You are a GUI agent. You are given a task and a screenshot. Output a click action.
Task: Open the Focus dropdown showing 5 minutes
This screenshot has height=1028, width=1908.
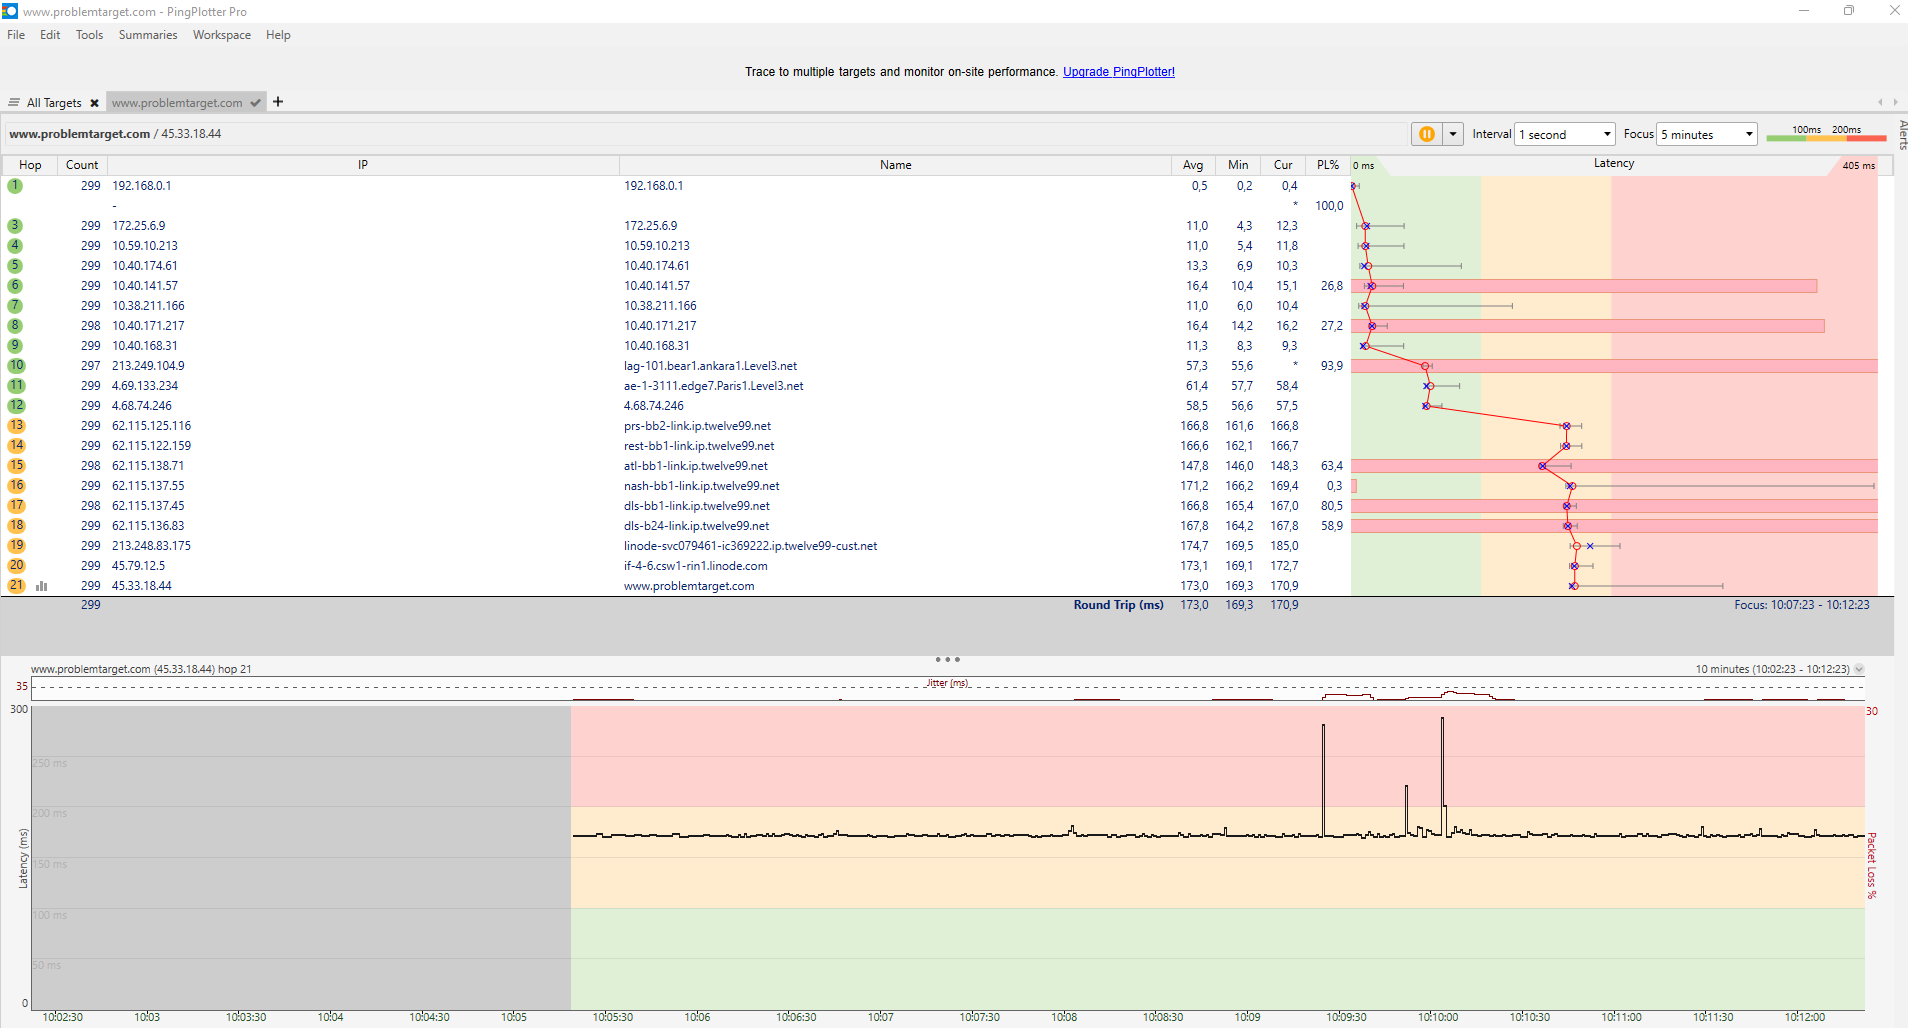[x=1707, y=134]
